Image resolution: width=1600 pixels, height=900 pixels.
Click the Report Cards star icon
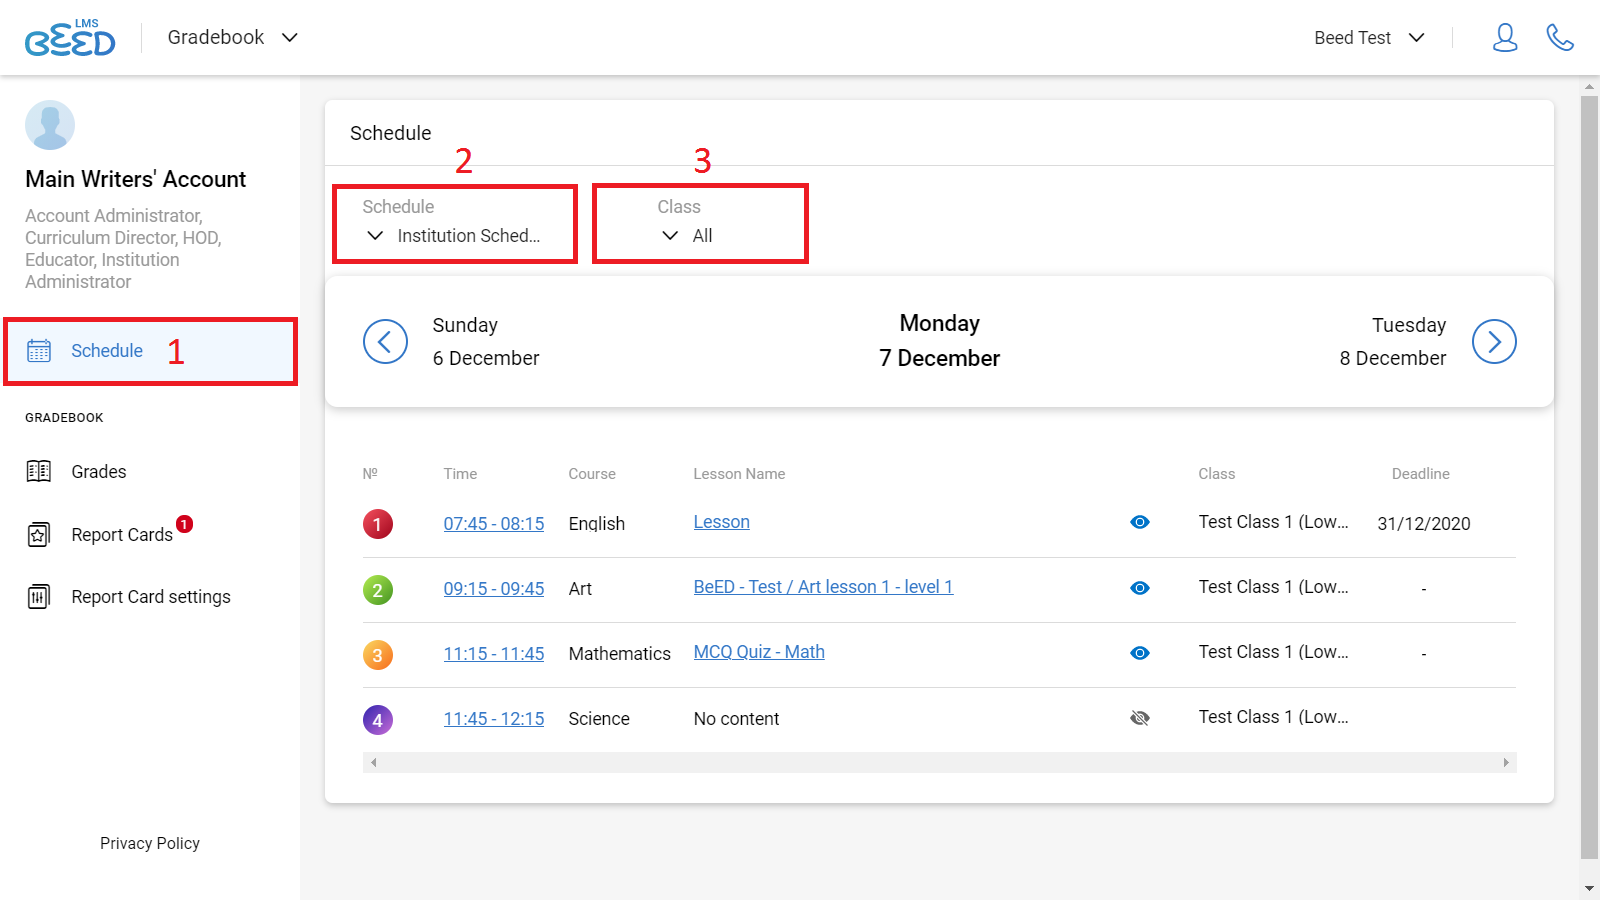[39, 535]
